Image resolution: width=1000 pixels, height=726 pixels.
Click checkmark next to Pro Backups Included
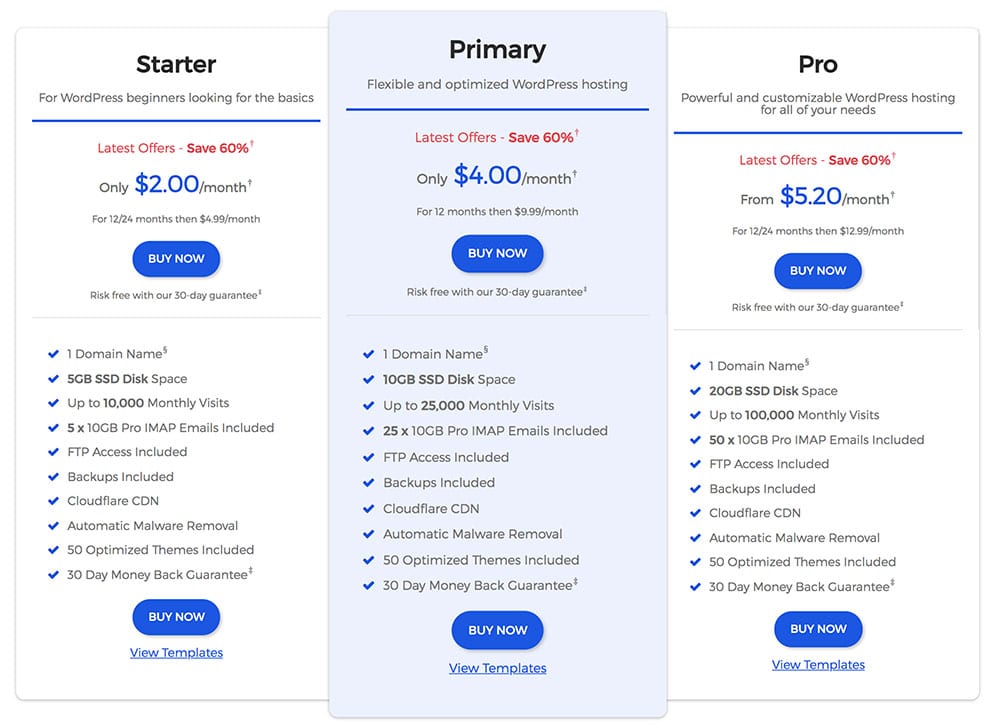(x=695, y=489)
